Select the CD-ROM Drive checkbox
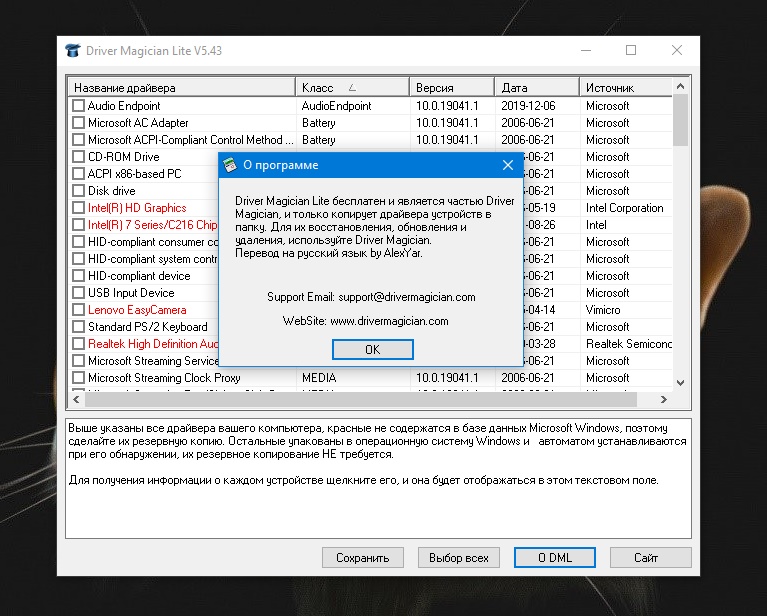 pos(78,157)
